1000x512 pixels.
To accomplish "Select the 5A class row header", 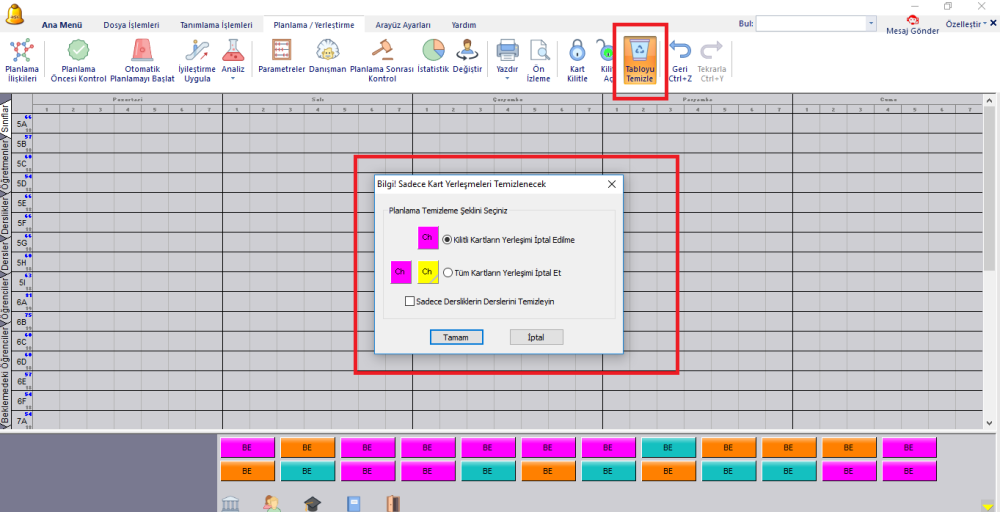I will [x=22, y=124].
